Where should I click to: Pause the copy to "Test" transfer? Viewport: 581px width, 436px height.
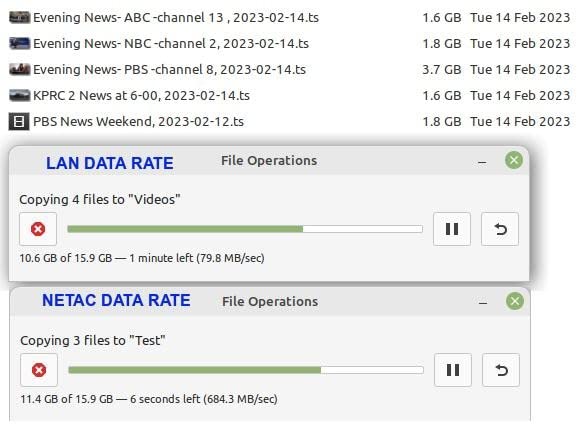coord(453,370)
